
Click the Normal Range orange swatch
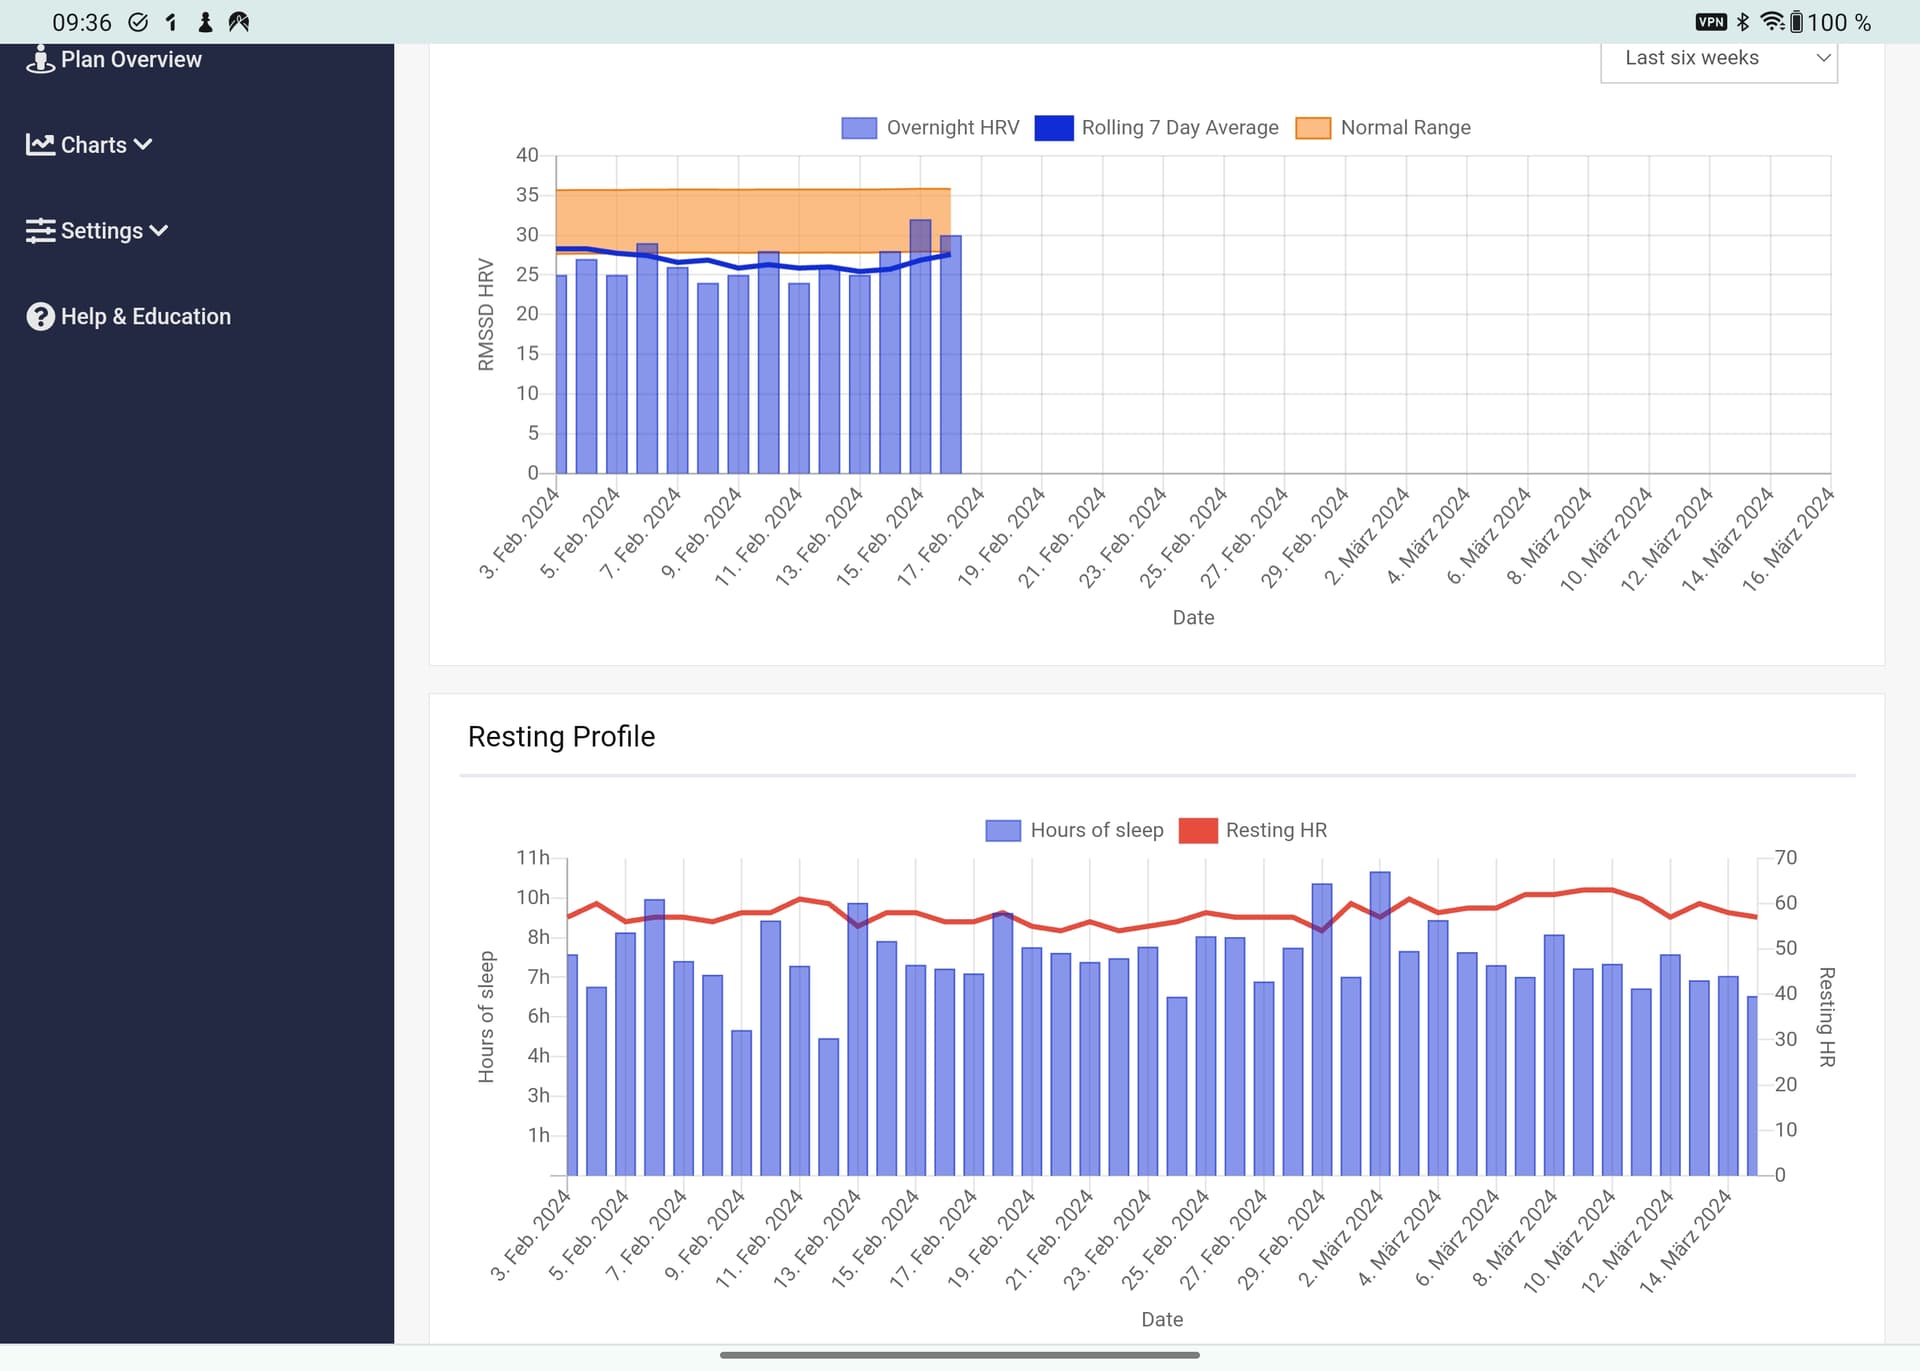(1313, 128)
